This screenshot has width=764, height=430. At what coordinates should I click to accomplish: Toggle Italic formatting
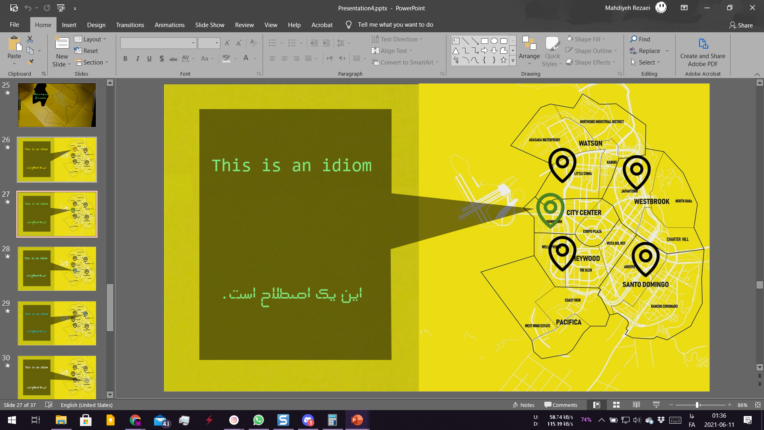click(137, 58)
